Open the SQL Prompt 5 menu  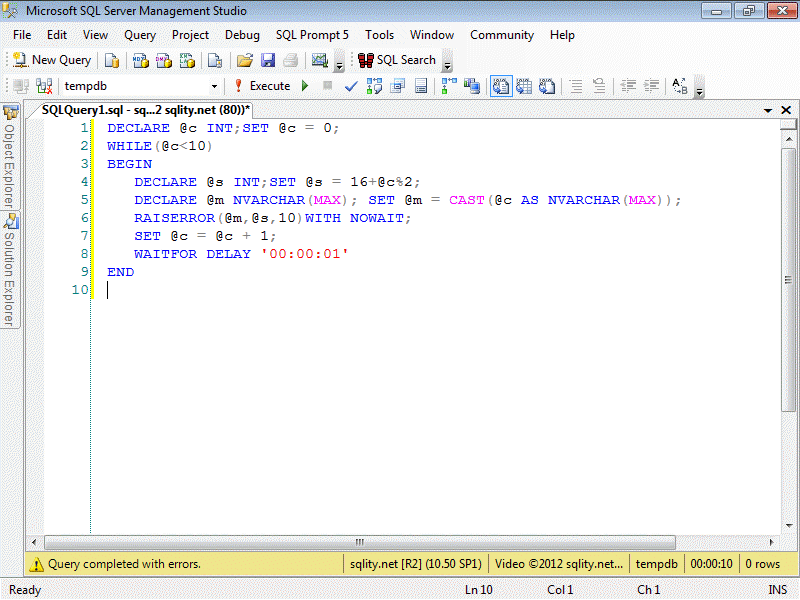(312, 34)
